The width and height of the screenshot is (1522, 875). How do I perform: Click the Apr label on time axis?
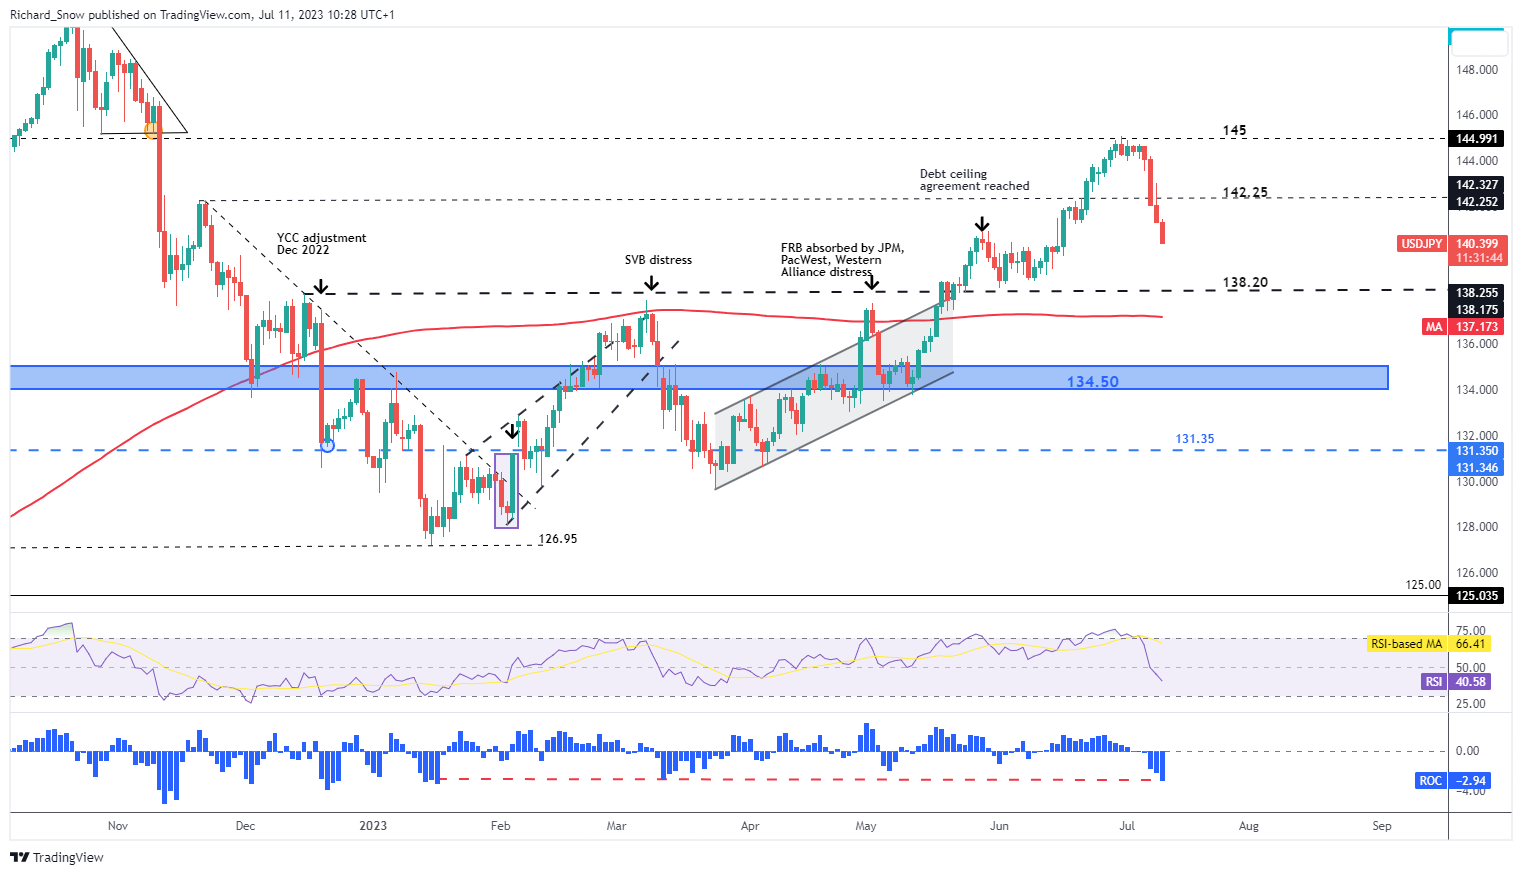[750, 826]
